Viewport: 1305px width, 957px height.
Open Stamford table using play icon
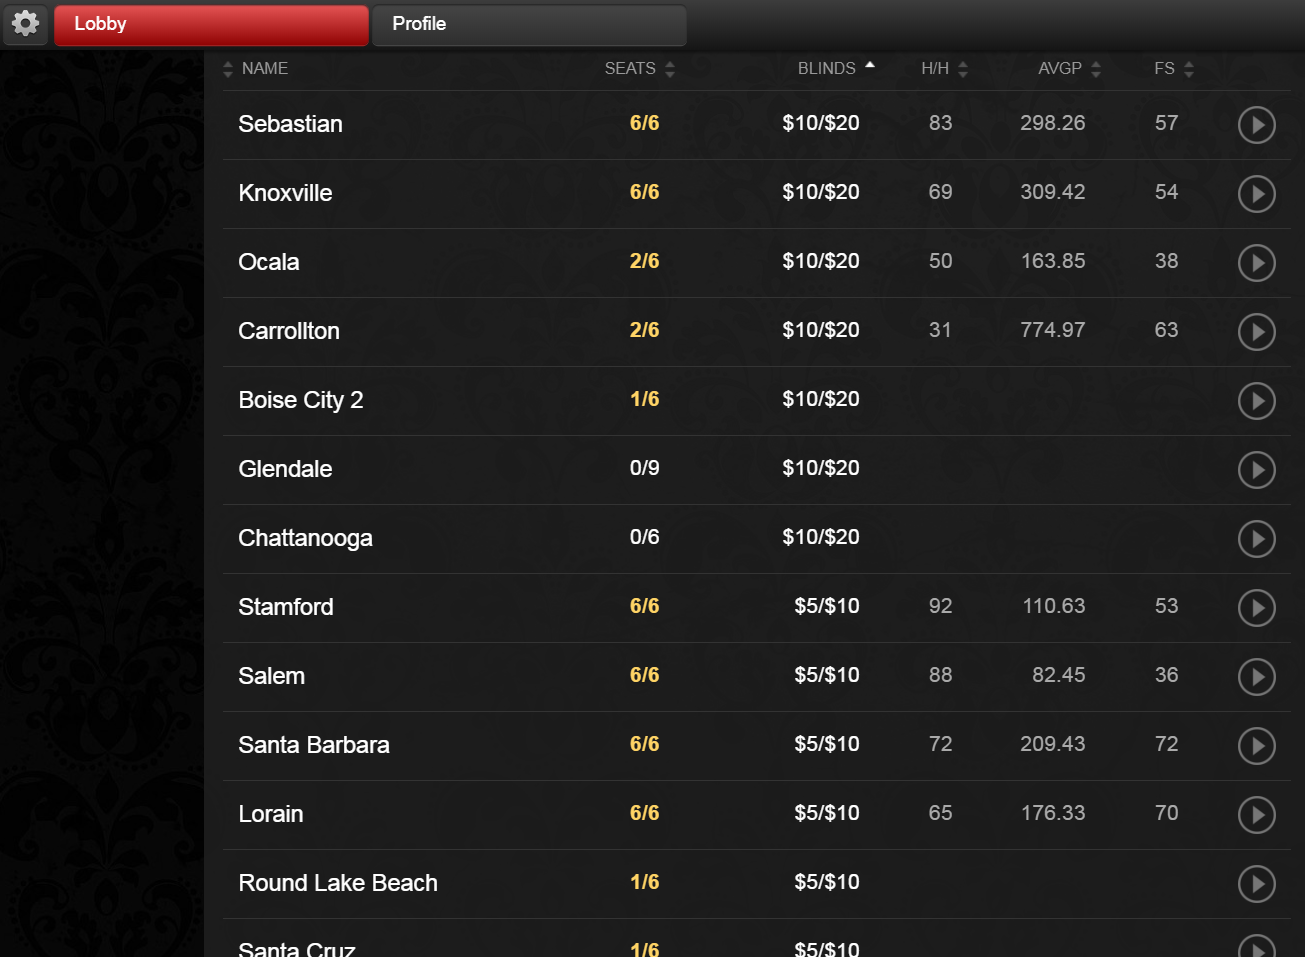1256,608
